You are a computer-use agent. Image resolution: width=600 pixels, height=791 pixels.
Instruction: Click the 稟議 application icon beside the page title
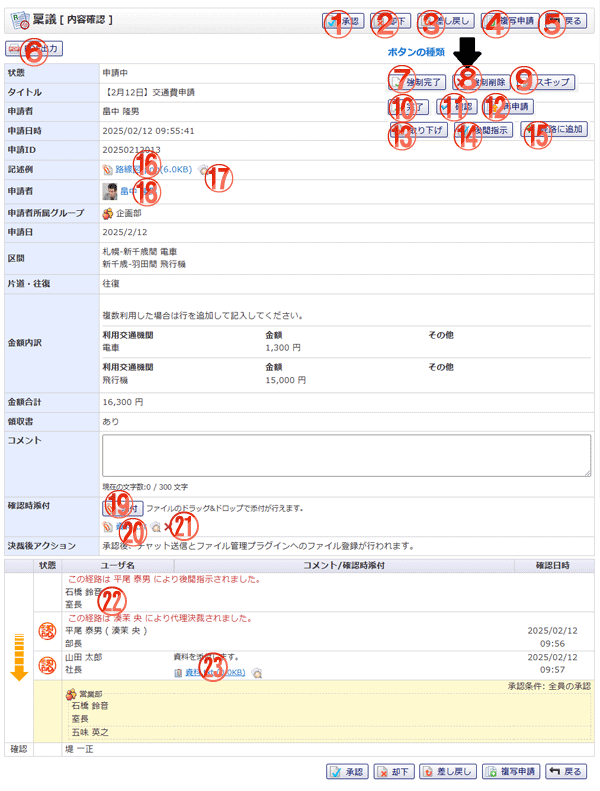(x=20, y=21)
